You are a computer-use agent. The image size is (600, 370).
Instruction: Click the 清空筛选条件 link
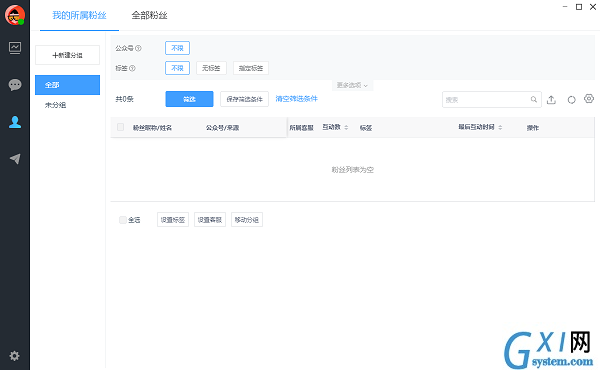click(297, 99)
